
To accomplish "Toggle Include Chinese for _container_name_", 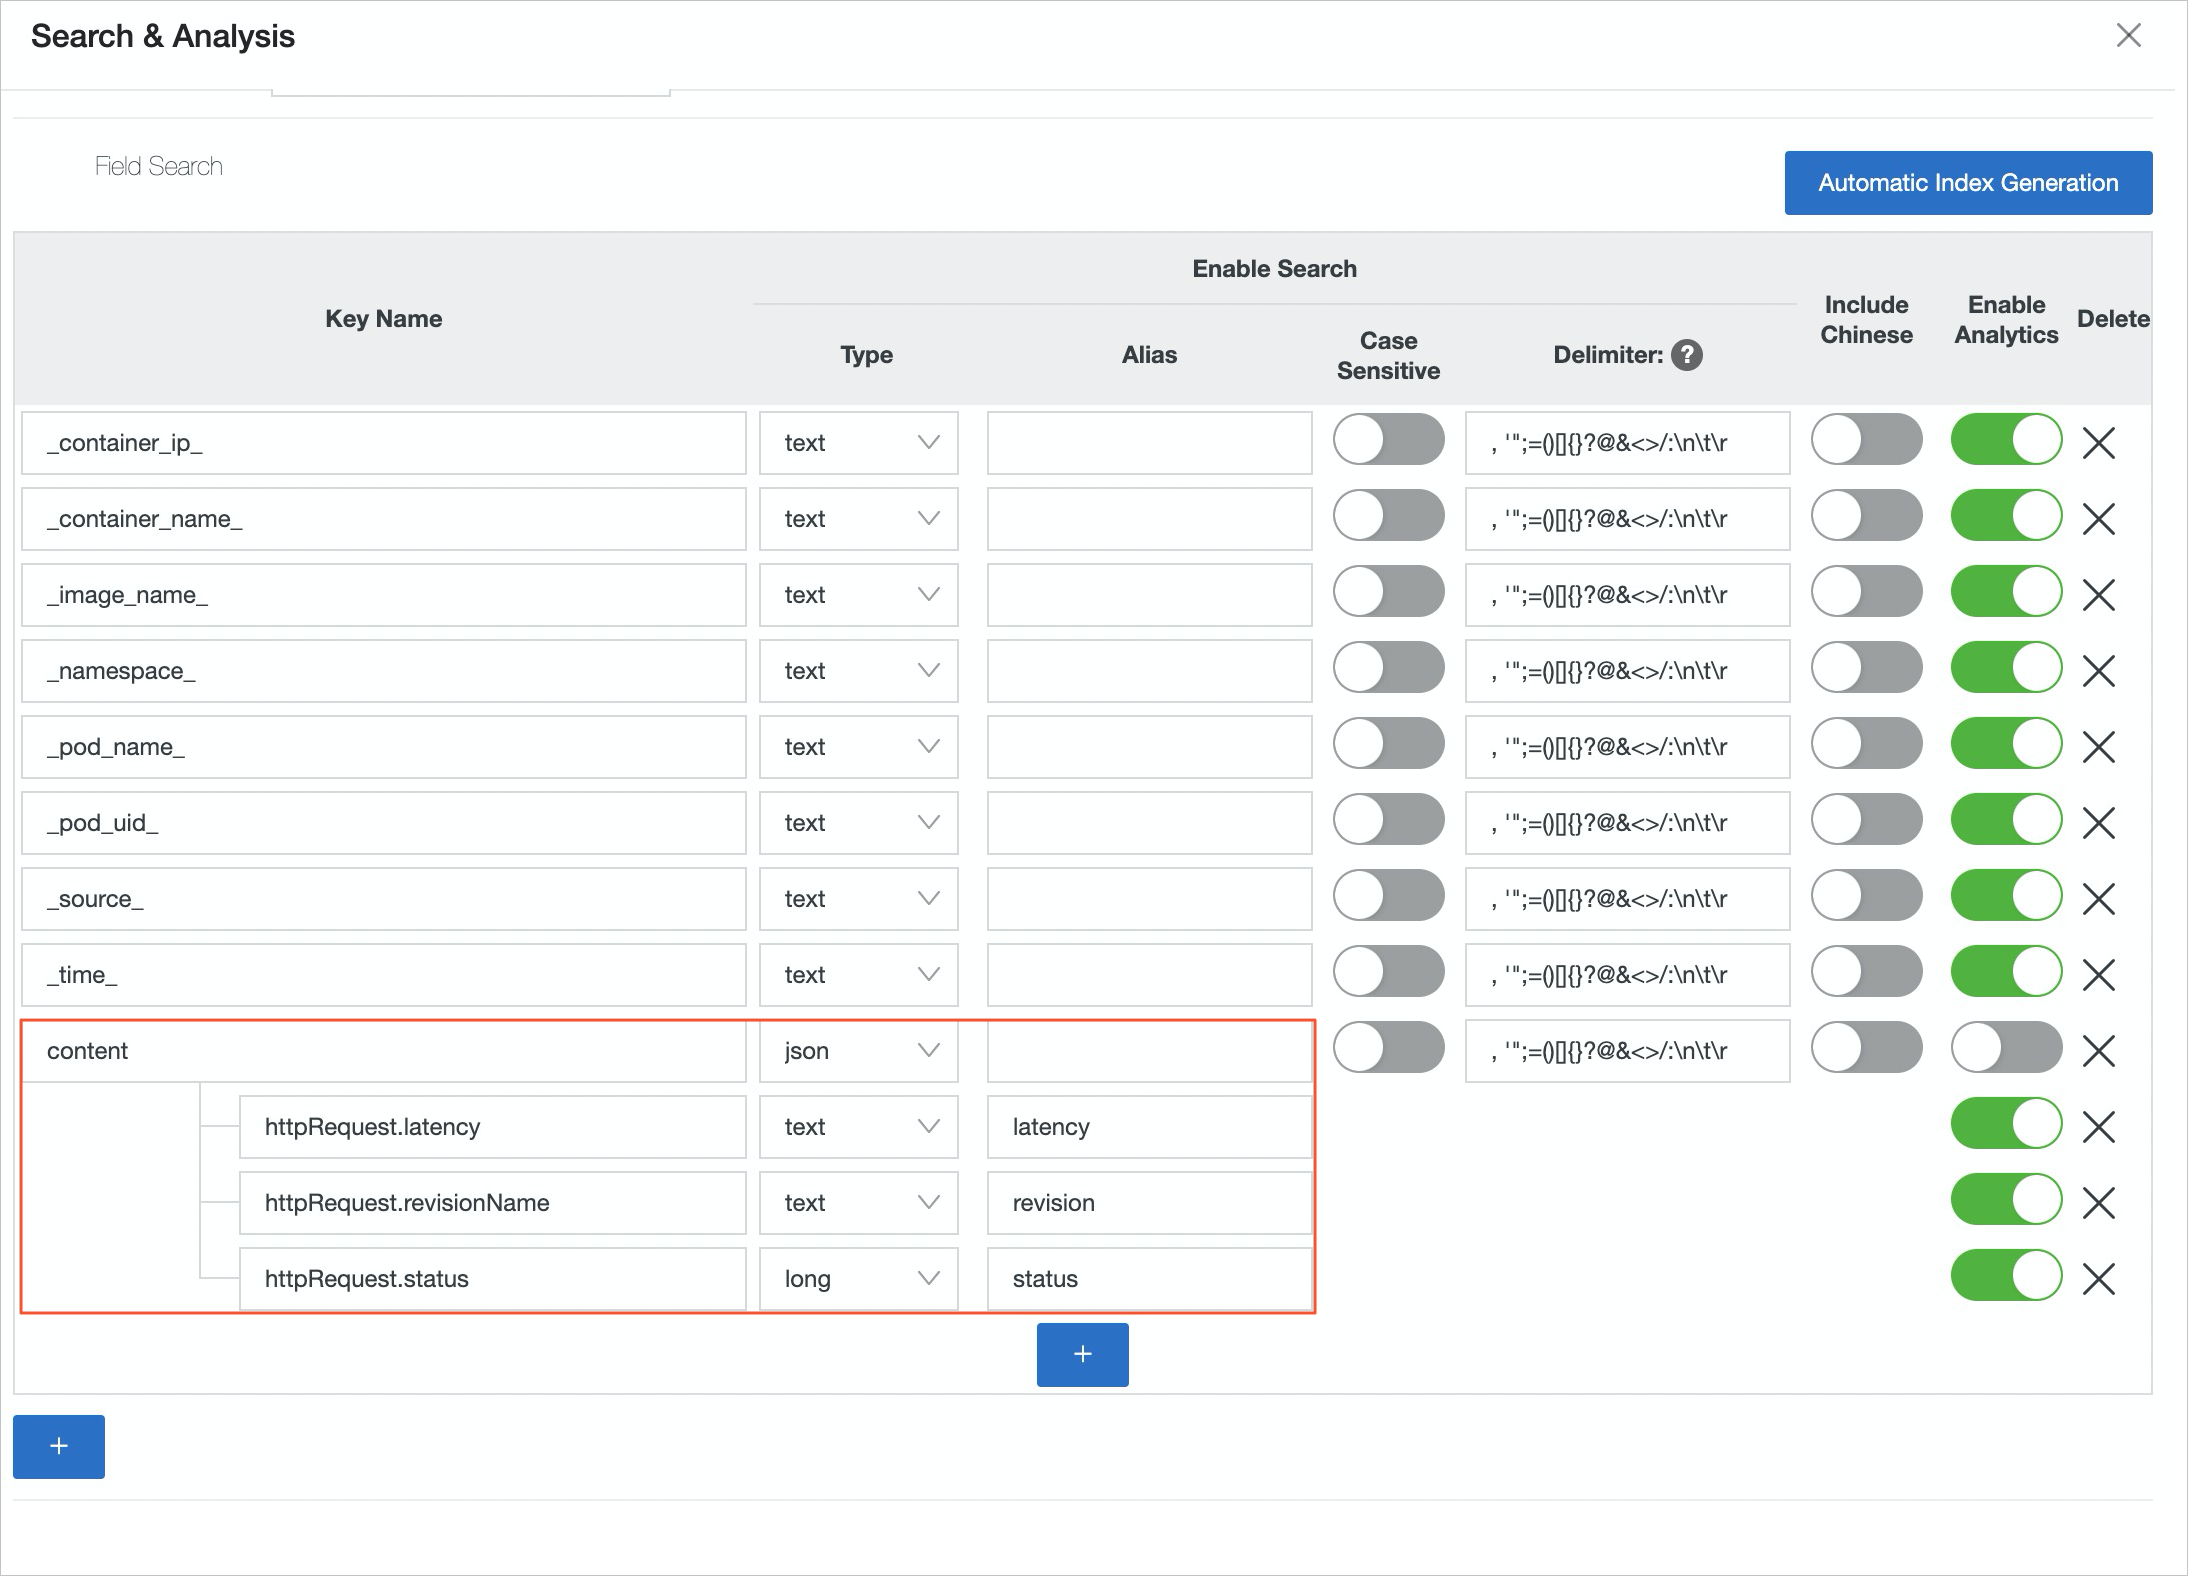I will [x=1866, y=515].
